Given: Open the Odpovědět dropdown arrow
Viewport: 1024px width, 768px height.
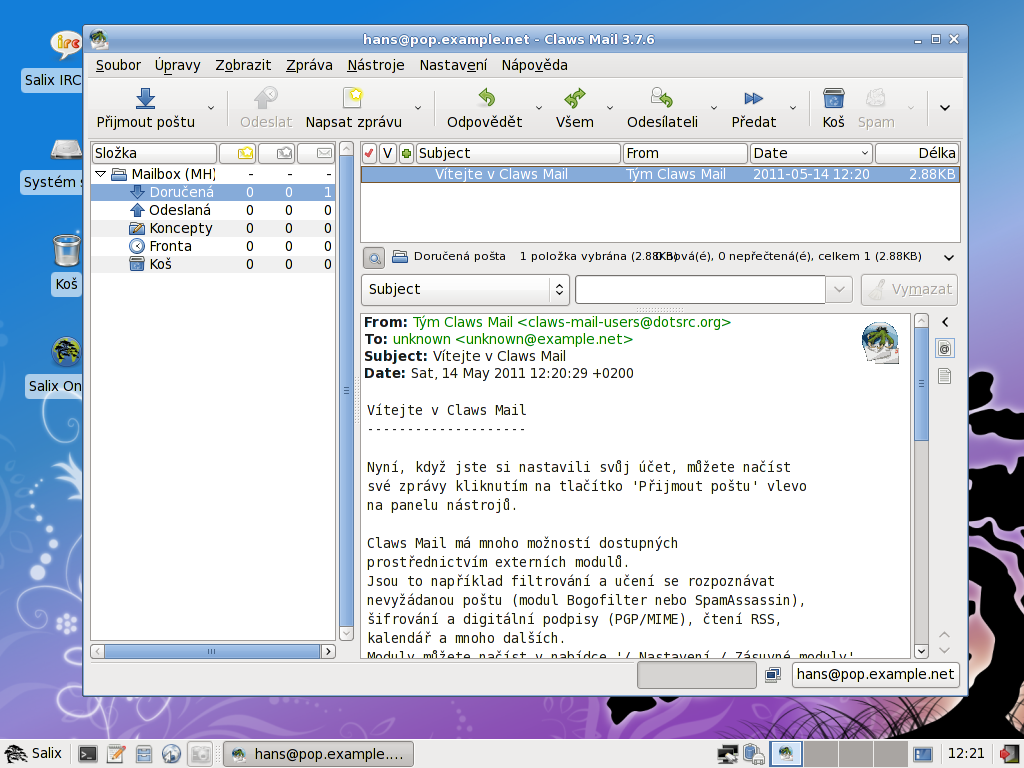Looking at the screenshot, I should tap(539, 108).
